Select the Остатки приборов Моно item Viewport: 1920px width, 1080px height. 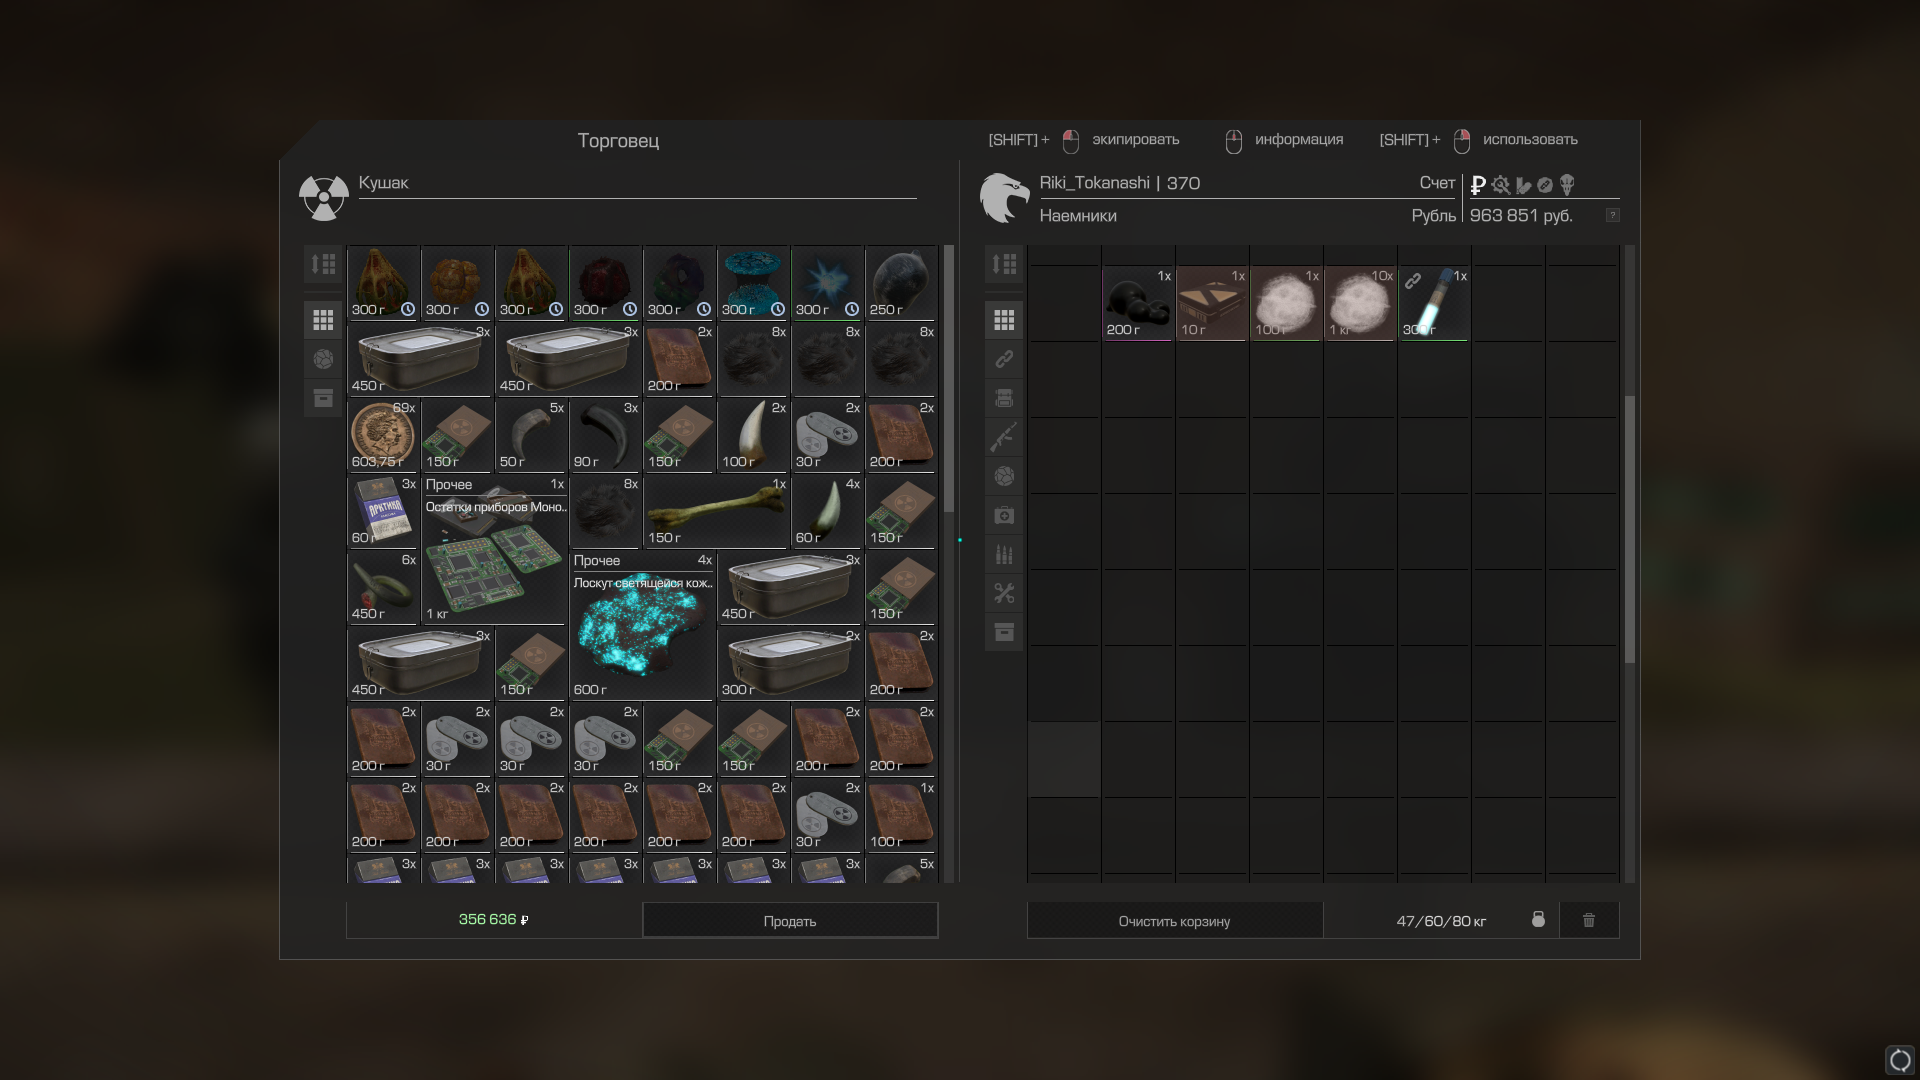point(495,549)
